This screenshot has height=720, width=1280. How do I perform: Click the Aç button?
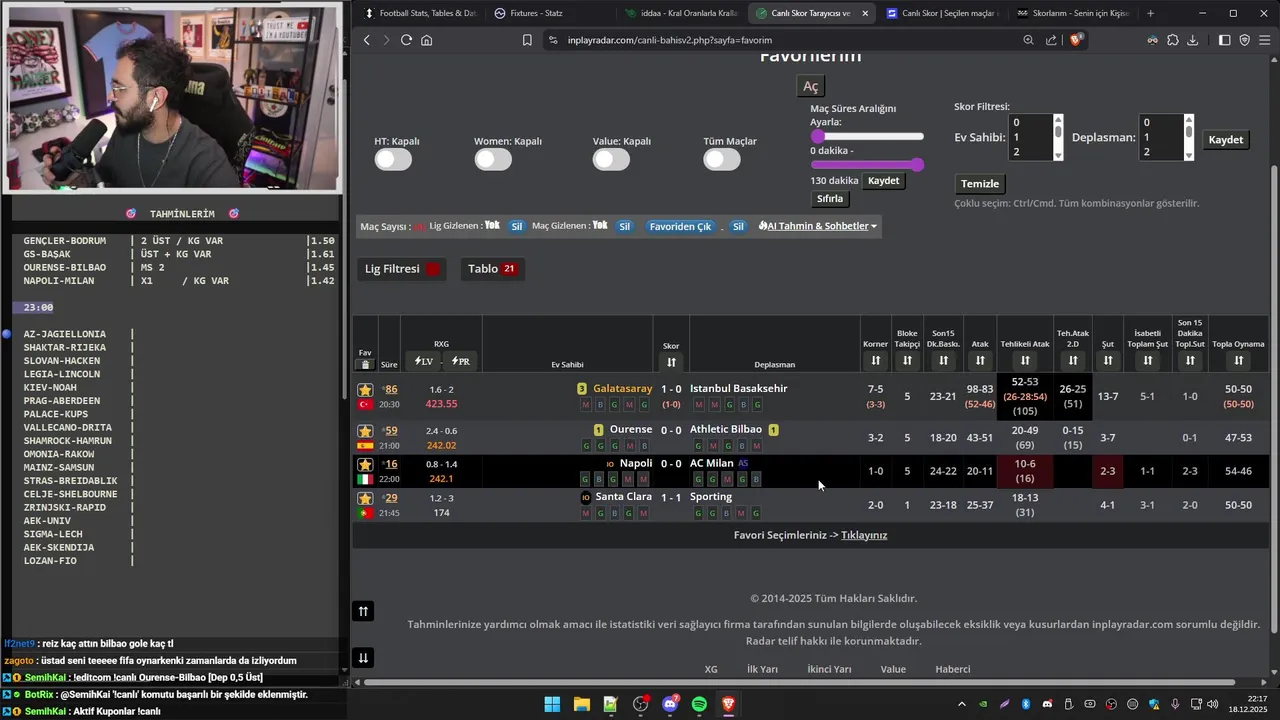click(810, 86)
